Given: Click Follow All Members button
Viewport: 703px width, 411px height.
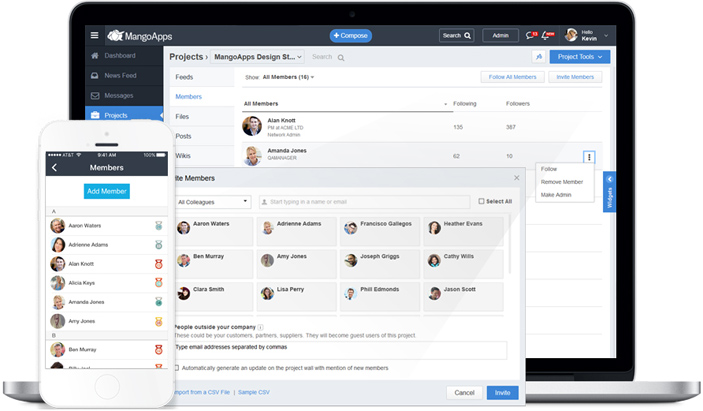Looking at the screenshot, I should pos(512,77).
